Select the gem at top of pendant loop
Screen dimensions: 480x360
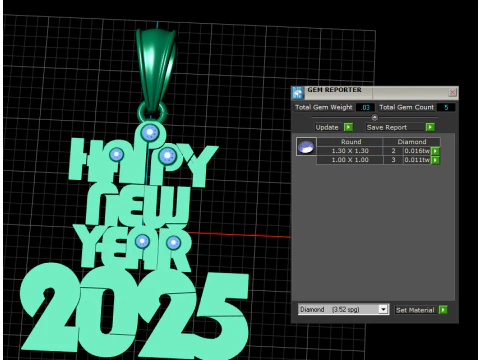pos(150,133)
